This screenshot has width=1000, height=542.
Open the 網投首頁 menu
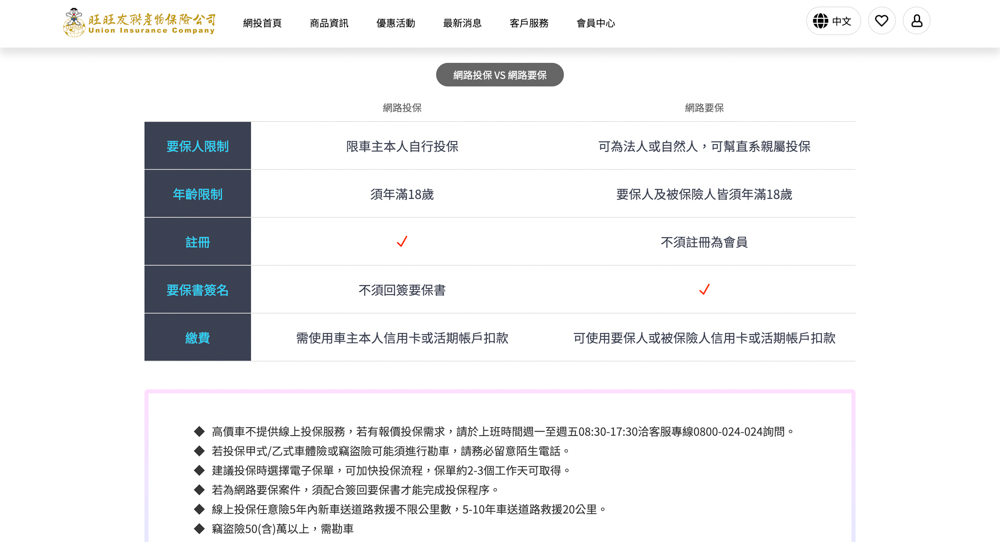pyautogui.click(x=262, y=23)
